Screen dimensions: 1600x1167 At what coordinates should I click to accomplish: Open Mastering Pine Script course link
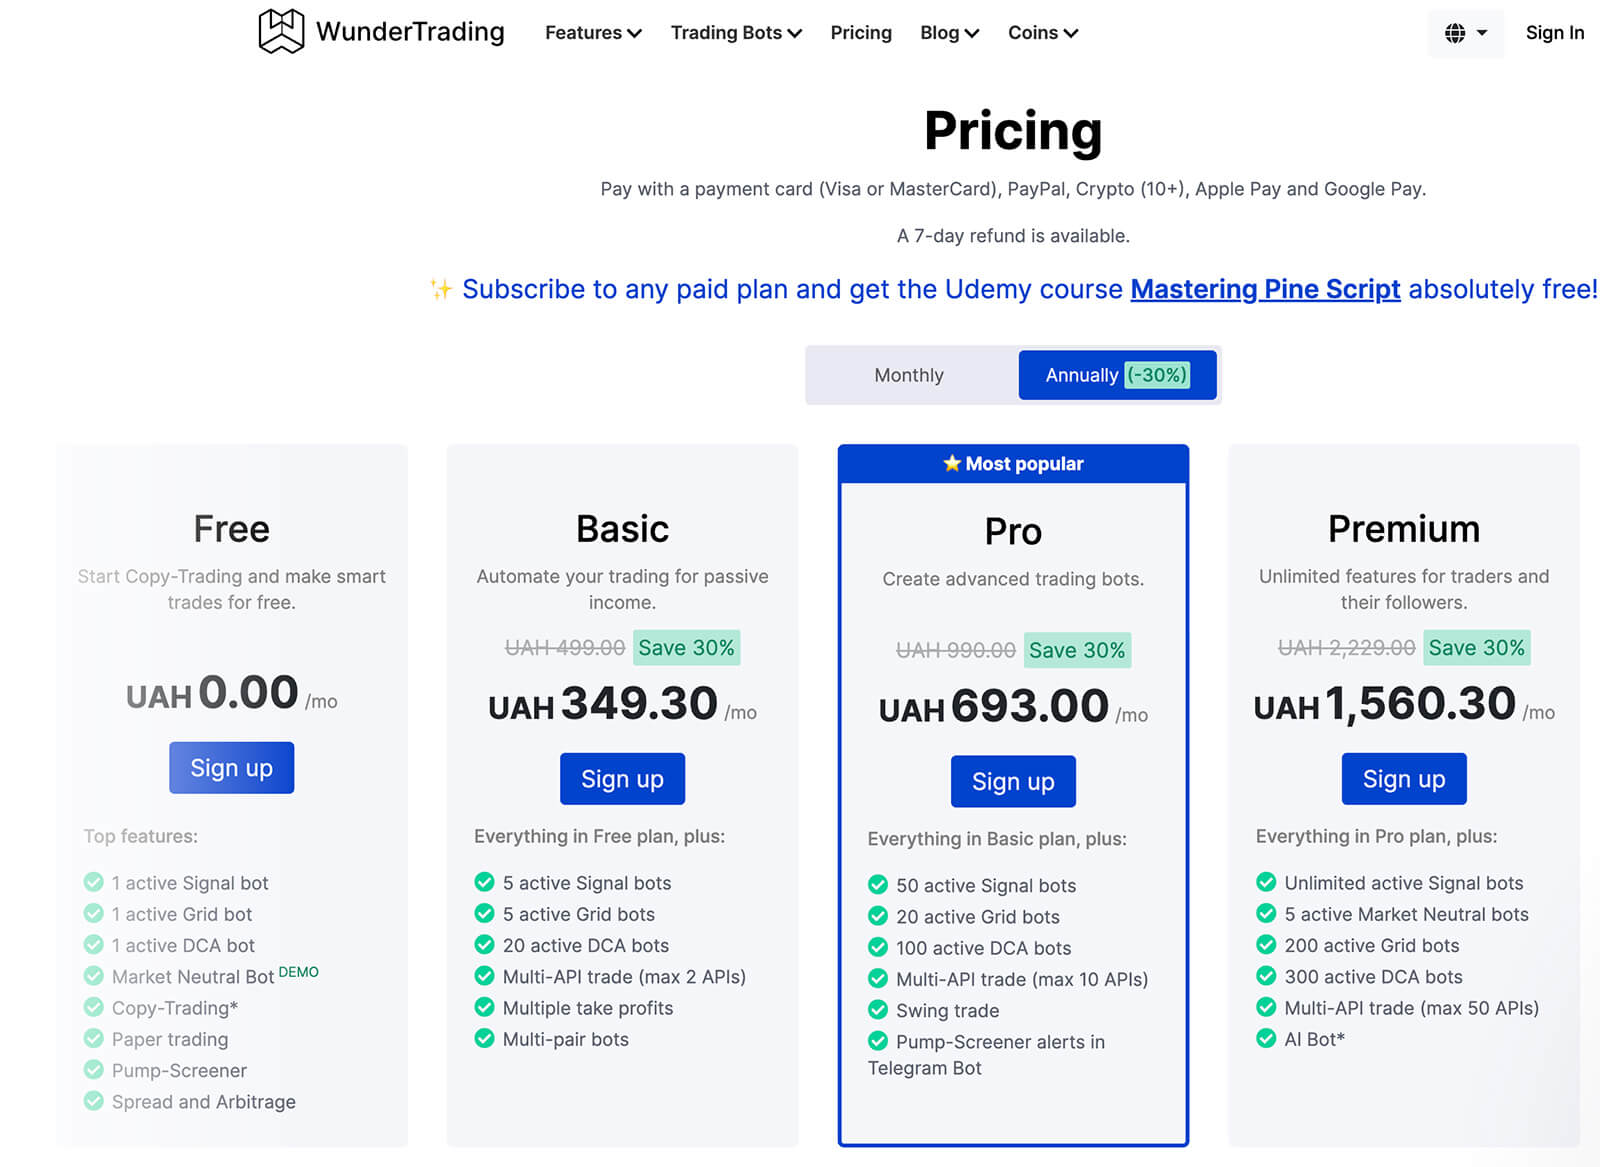pos(1264,289)
